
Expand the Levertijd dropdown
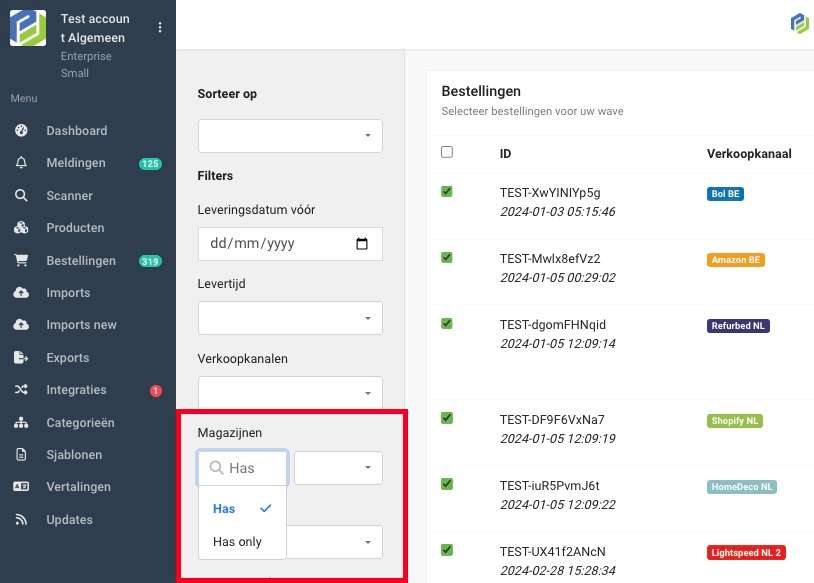click(x=290, y=318)
